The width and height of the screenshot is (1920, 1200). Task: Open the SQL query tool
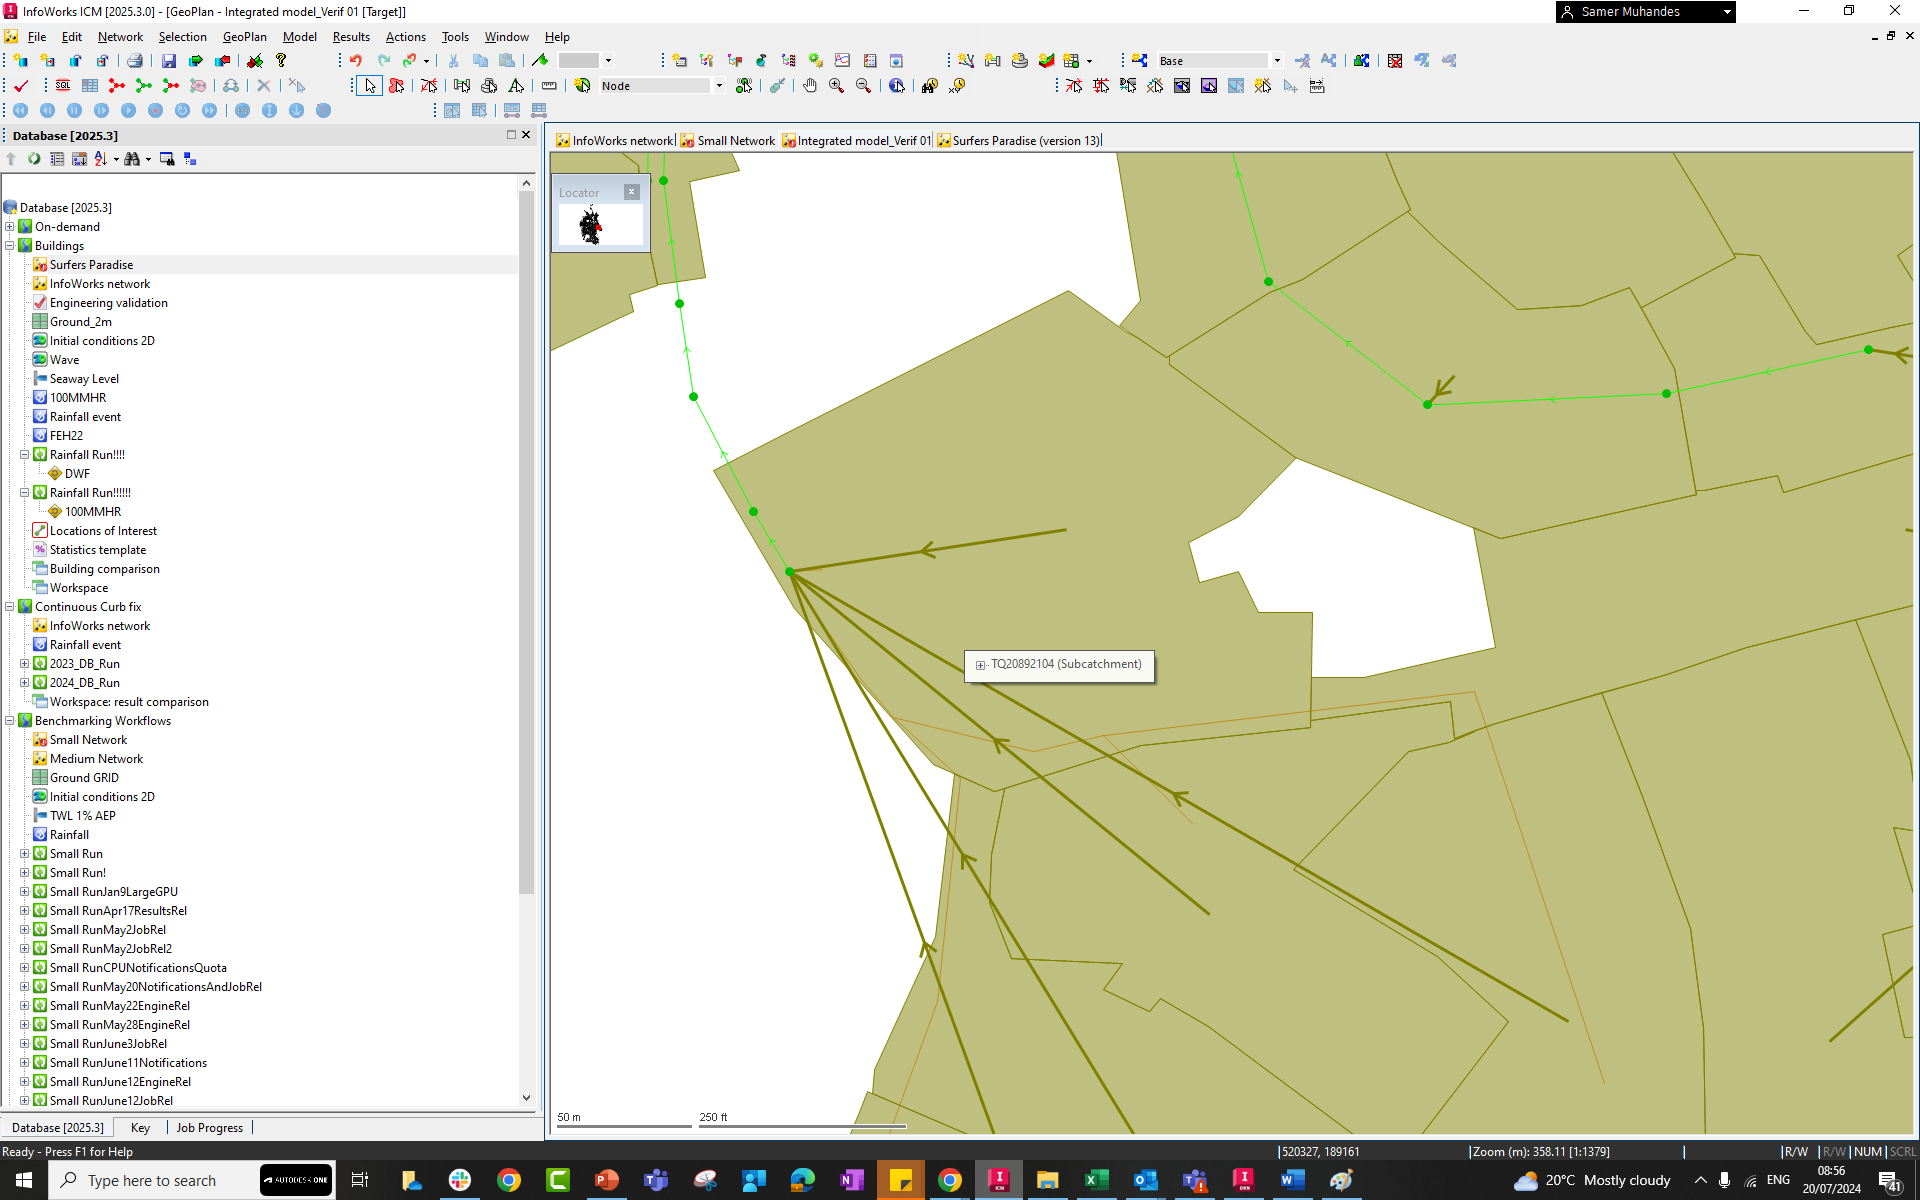click(x=63, y=86)
